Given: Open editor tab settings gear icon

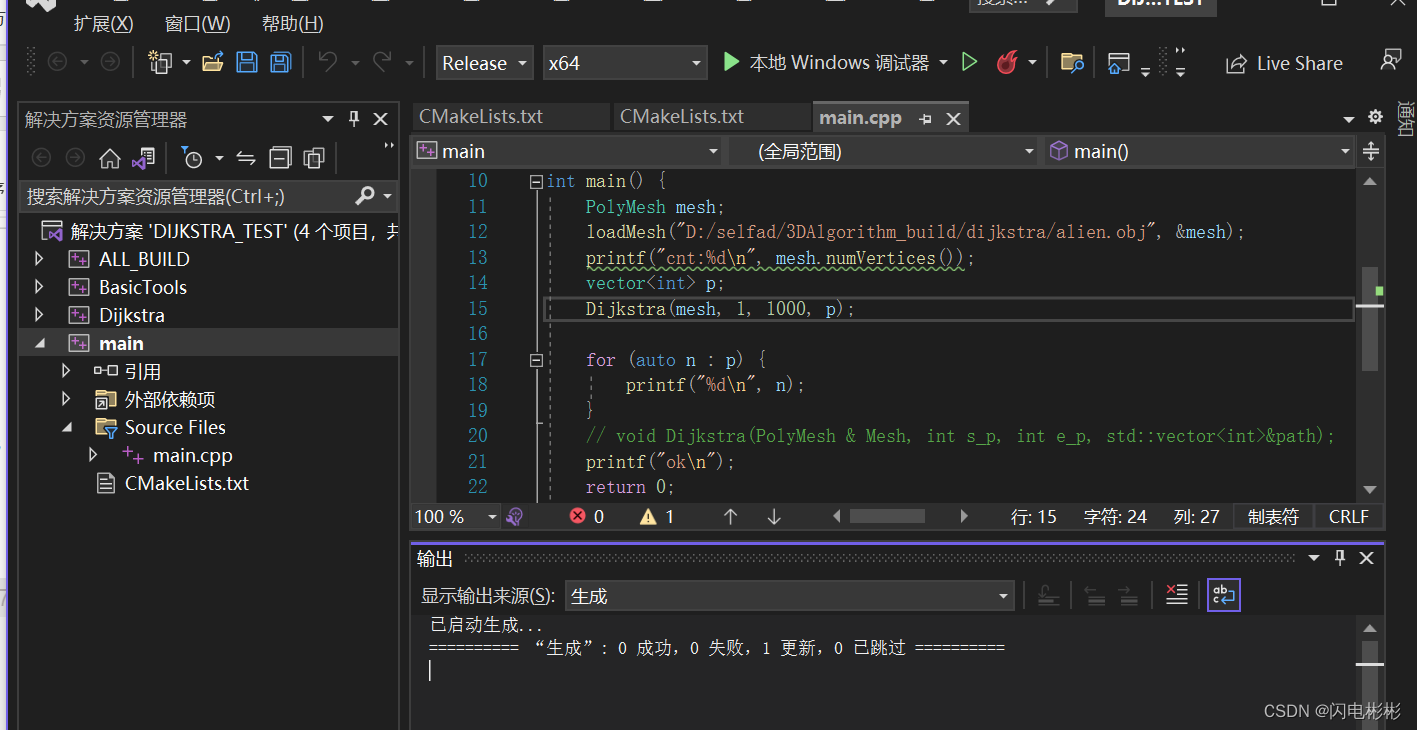Looking at the screenshot, I should point(1375,117).
